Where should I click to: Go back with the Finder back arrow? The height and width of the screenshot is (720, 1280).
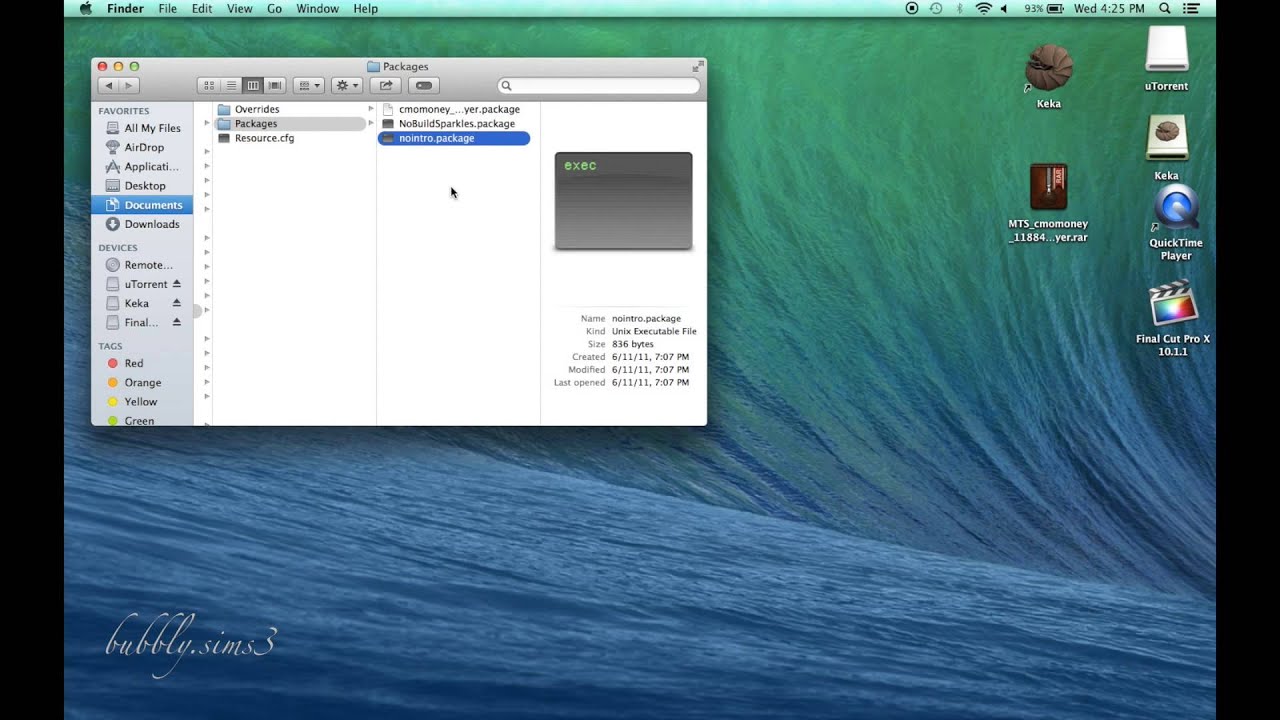(x=108, y=86)
